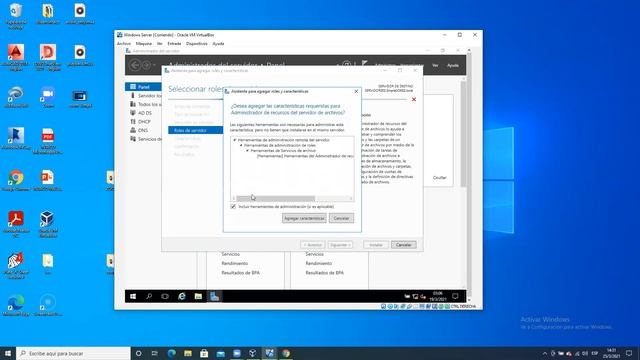Image resolution: width=640 pixels, height=360 pixels.
Task: Open Google Chrome from host taskbar
Action: [x=286, y=353]
